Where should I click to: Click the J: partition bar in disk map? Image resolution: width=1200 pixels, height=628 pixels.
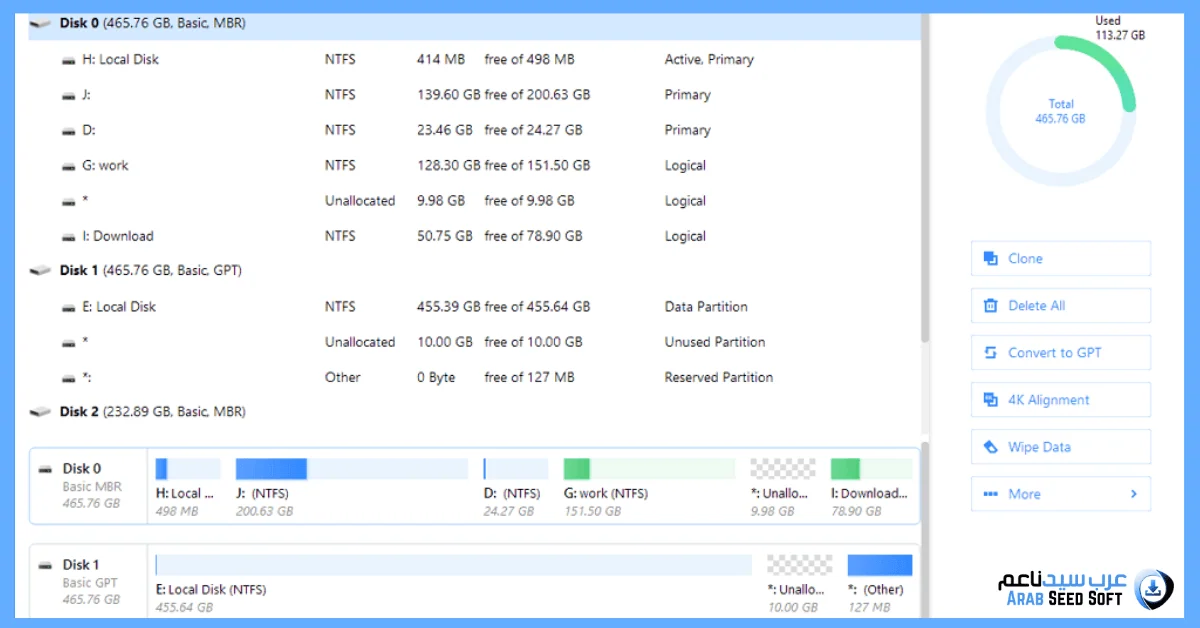(351, 469)
